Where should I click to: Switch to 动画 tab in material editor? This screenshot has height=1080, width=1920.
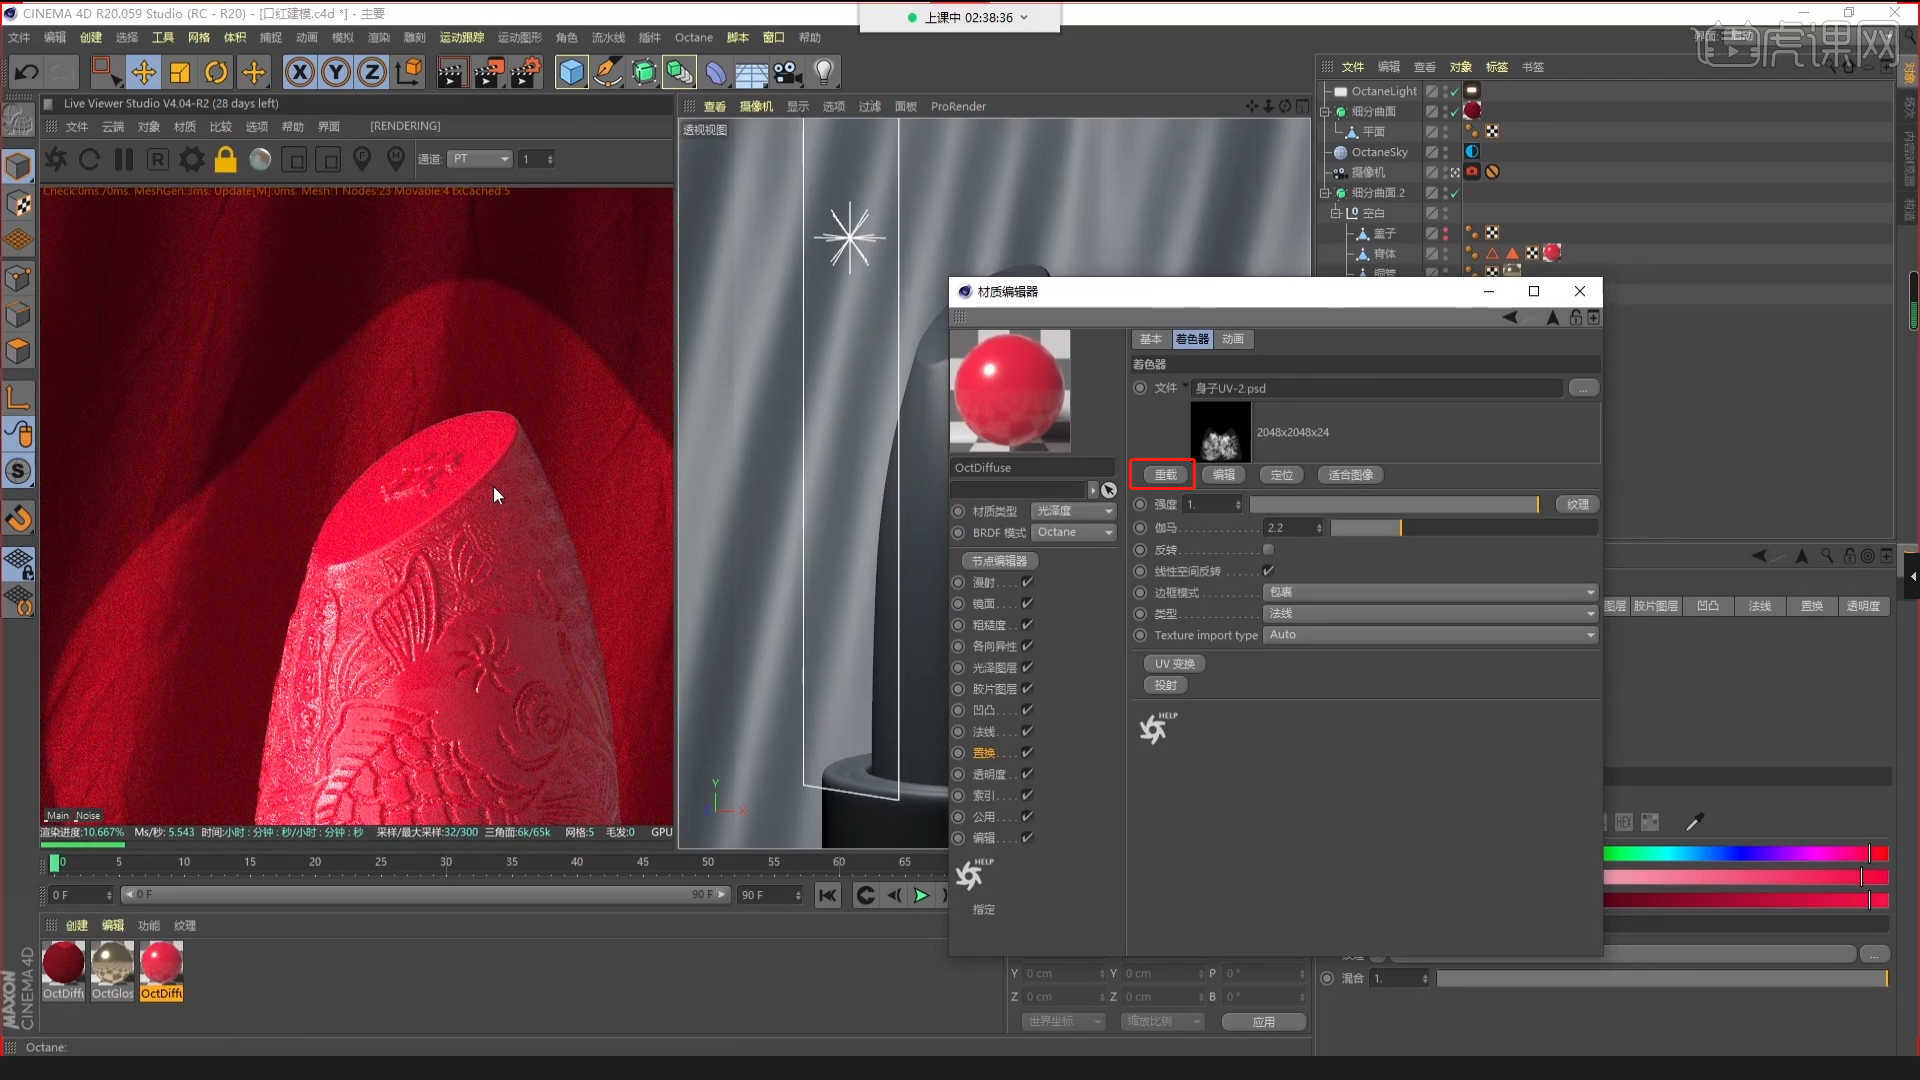1233,339
